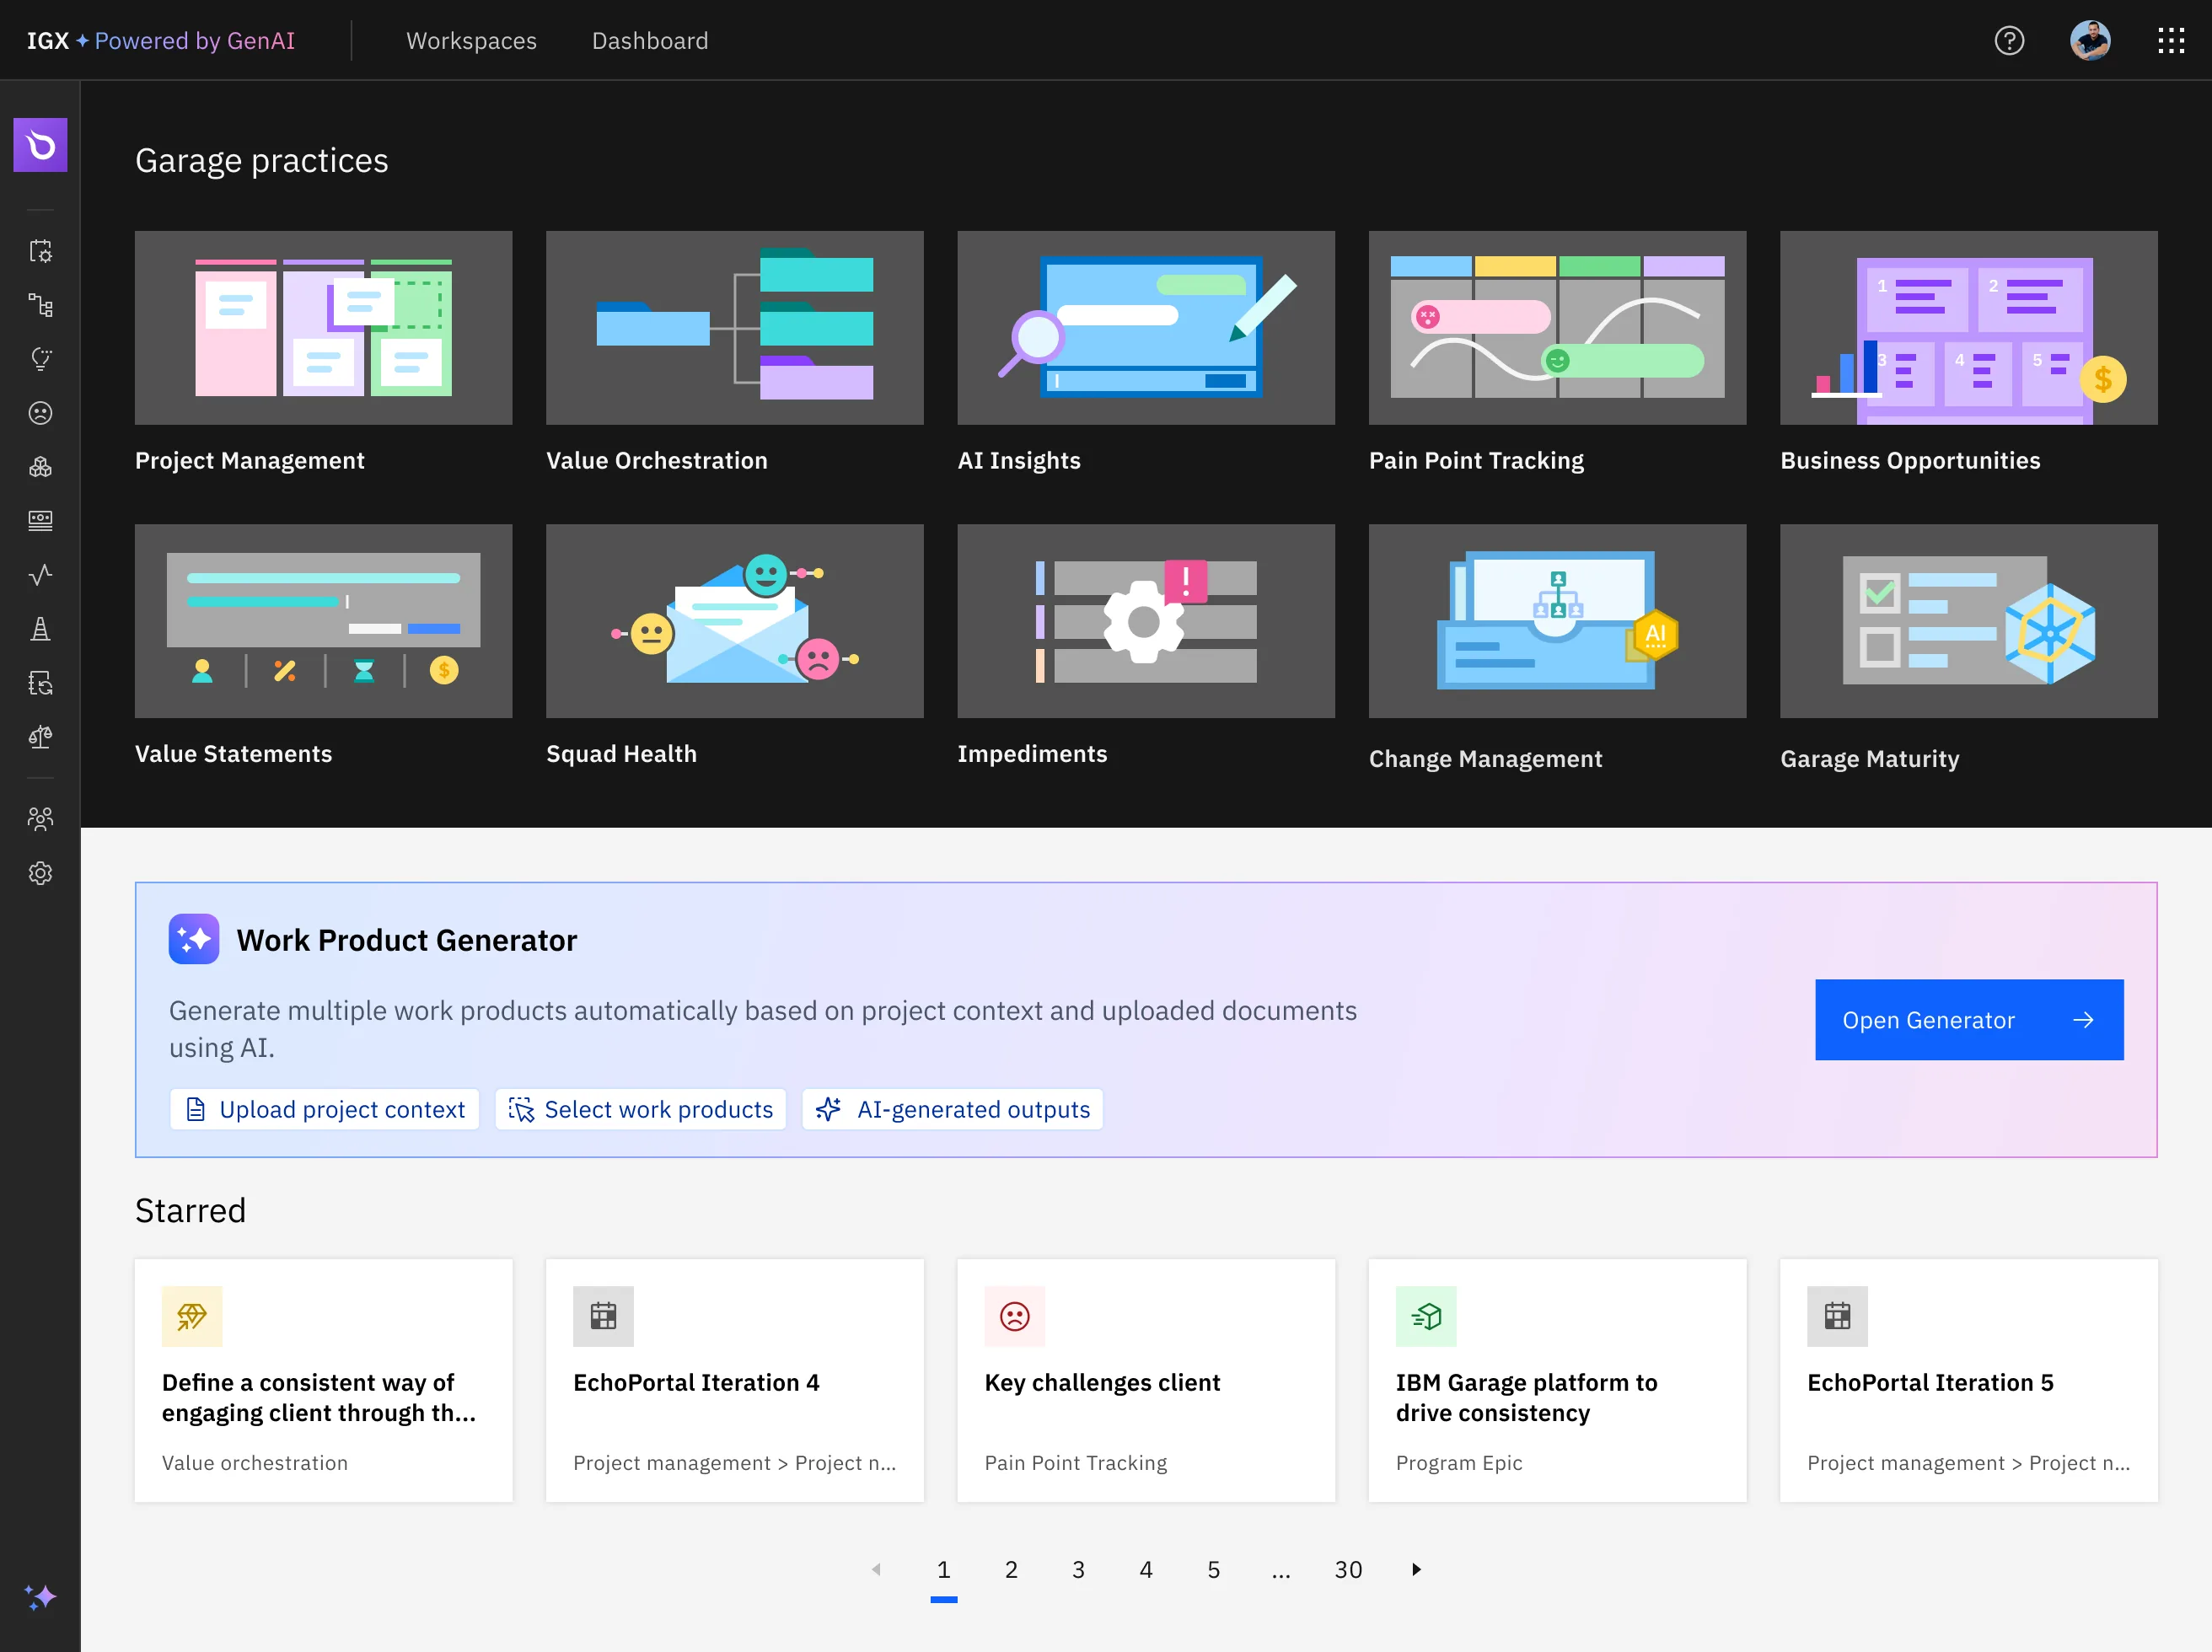Open starred card 'Define a consistent way of'

point(323,1380)
